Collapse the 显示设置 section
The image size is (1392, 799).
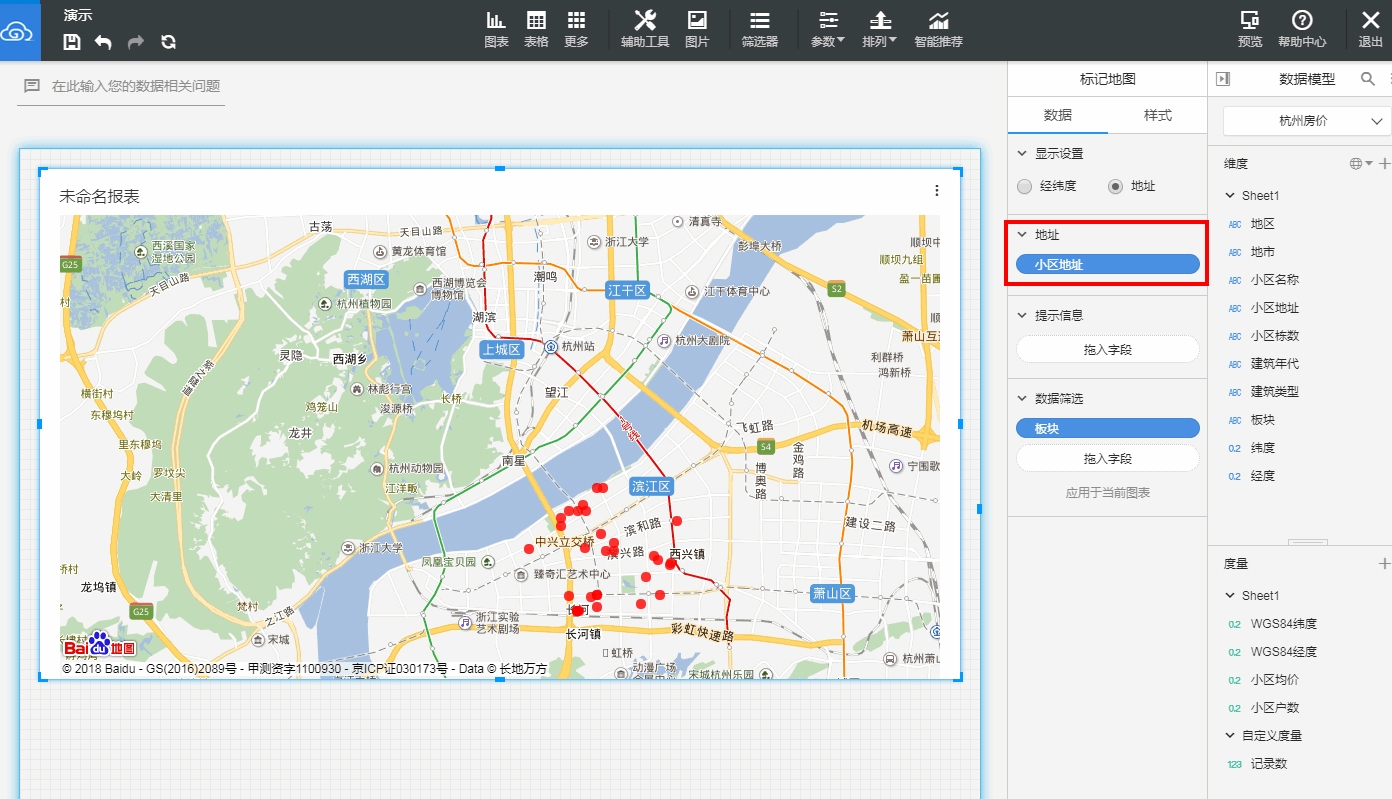pyautogui.click(x=1022, y=154)
